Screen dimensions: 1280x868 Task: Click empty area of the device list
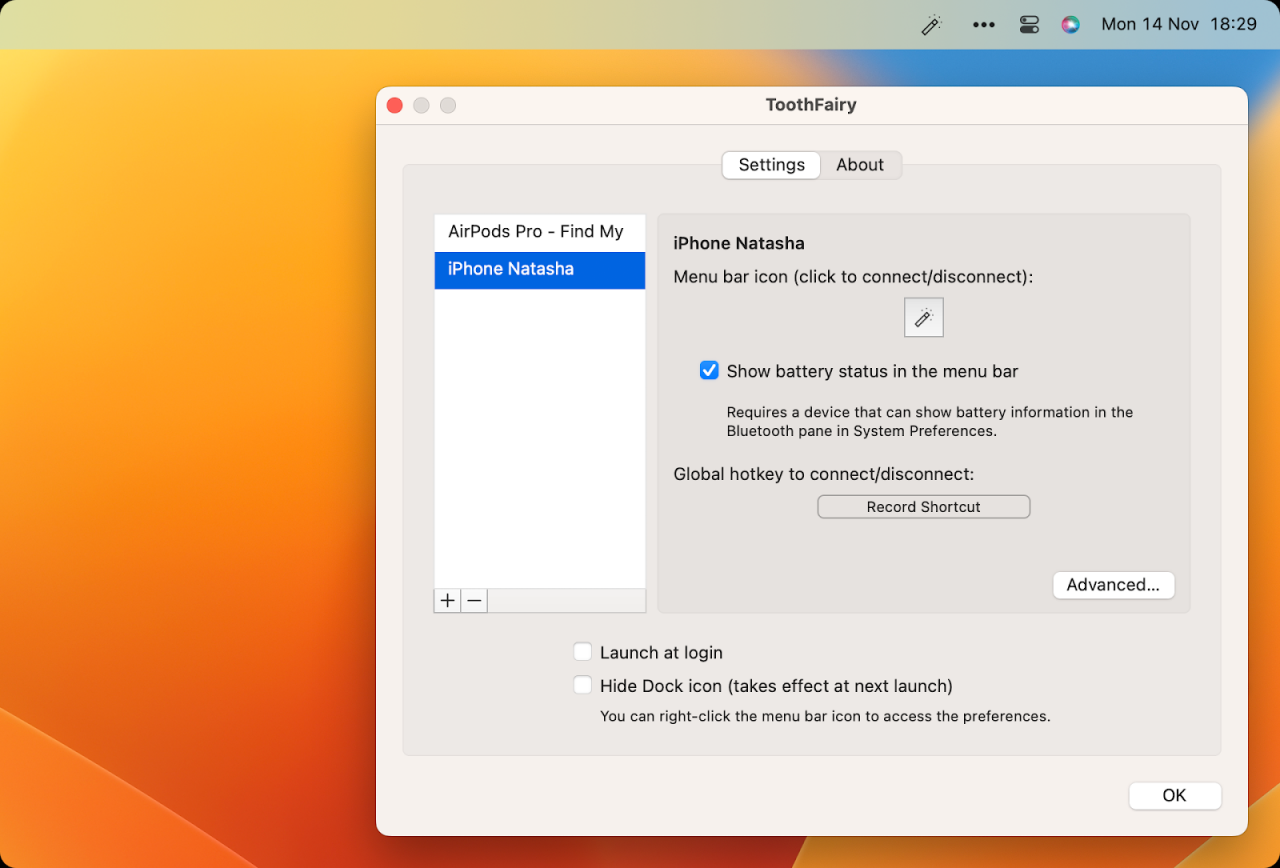539,440
